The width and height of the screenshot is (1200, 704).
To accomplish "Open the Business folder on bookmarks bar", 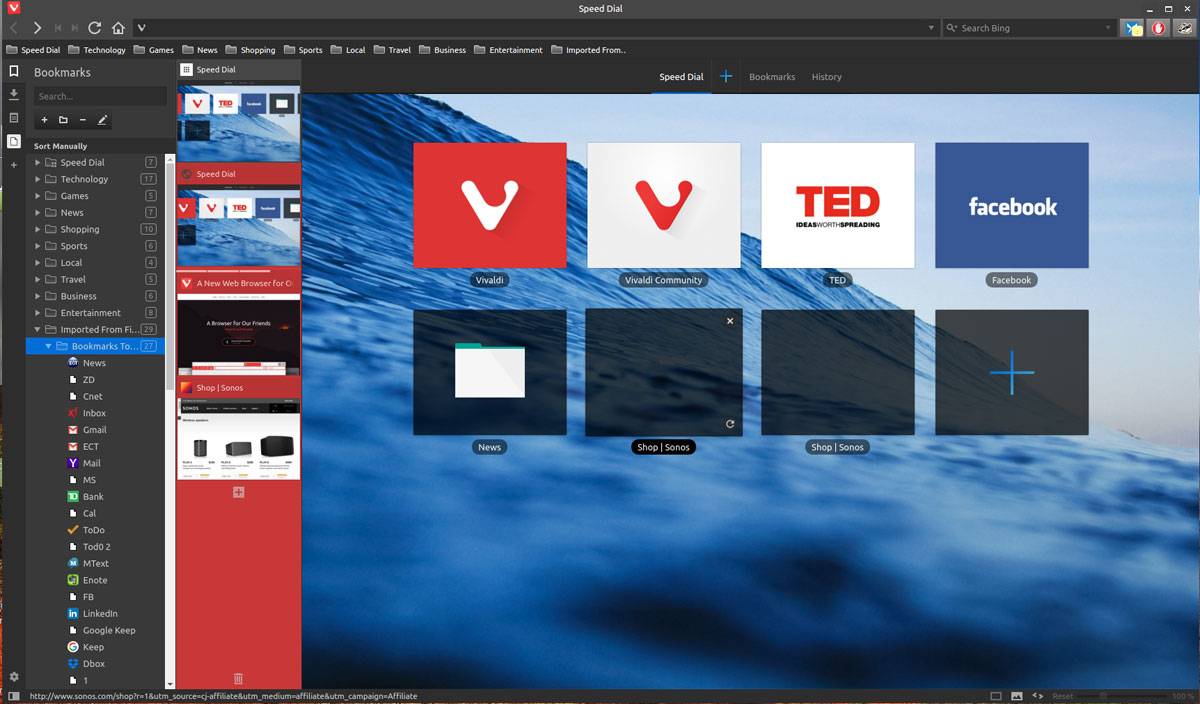I will click(442, 50).
